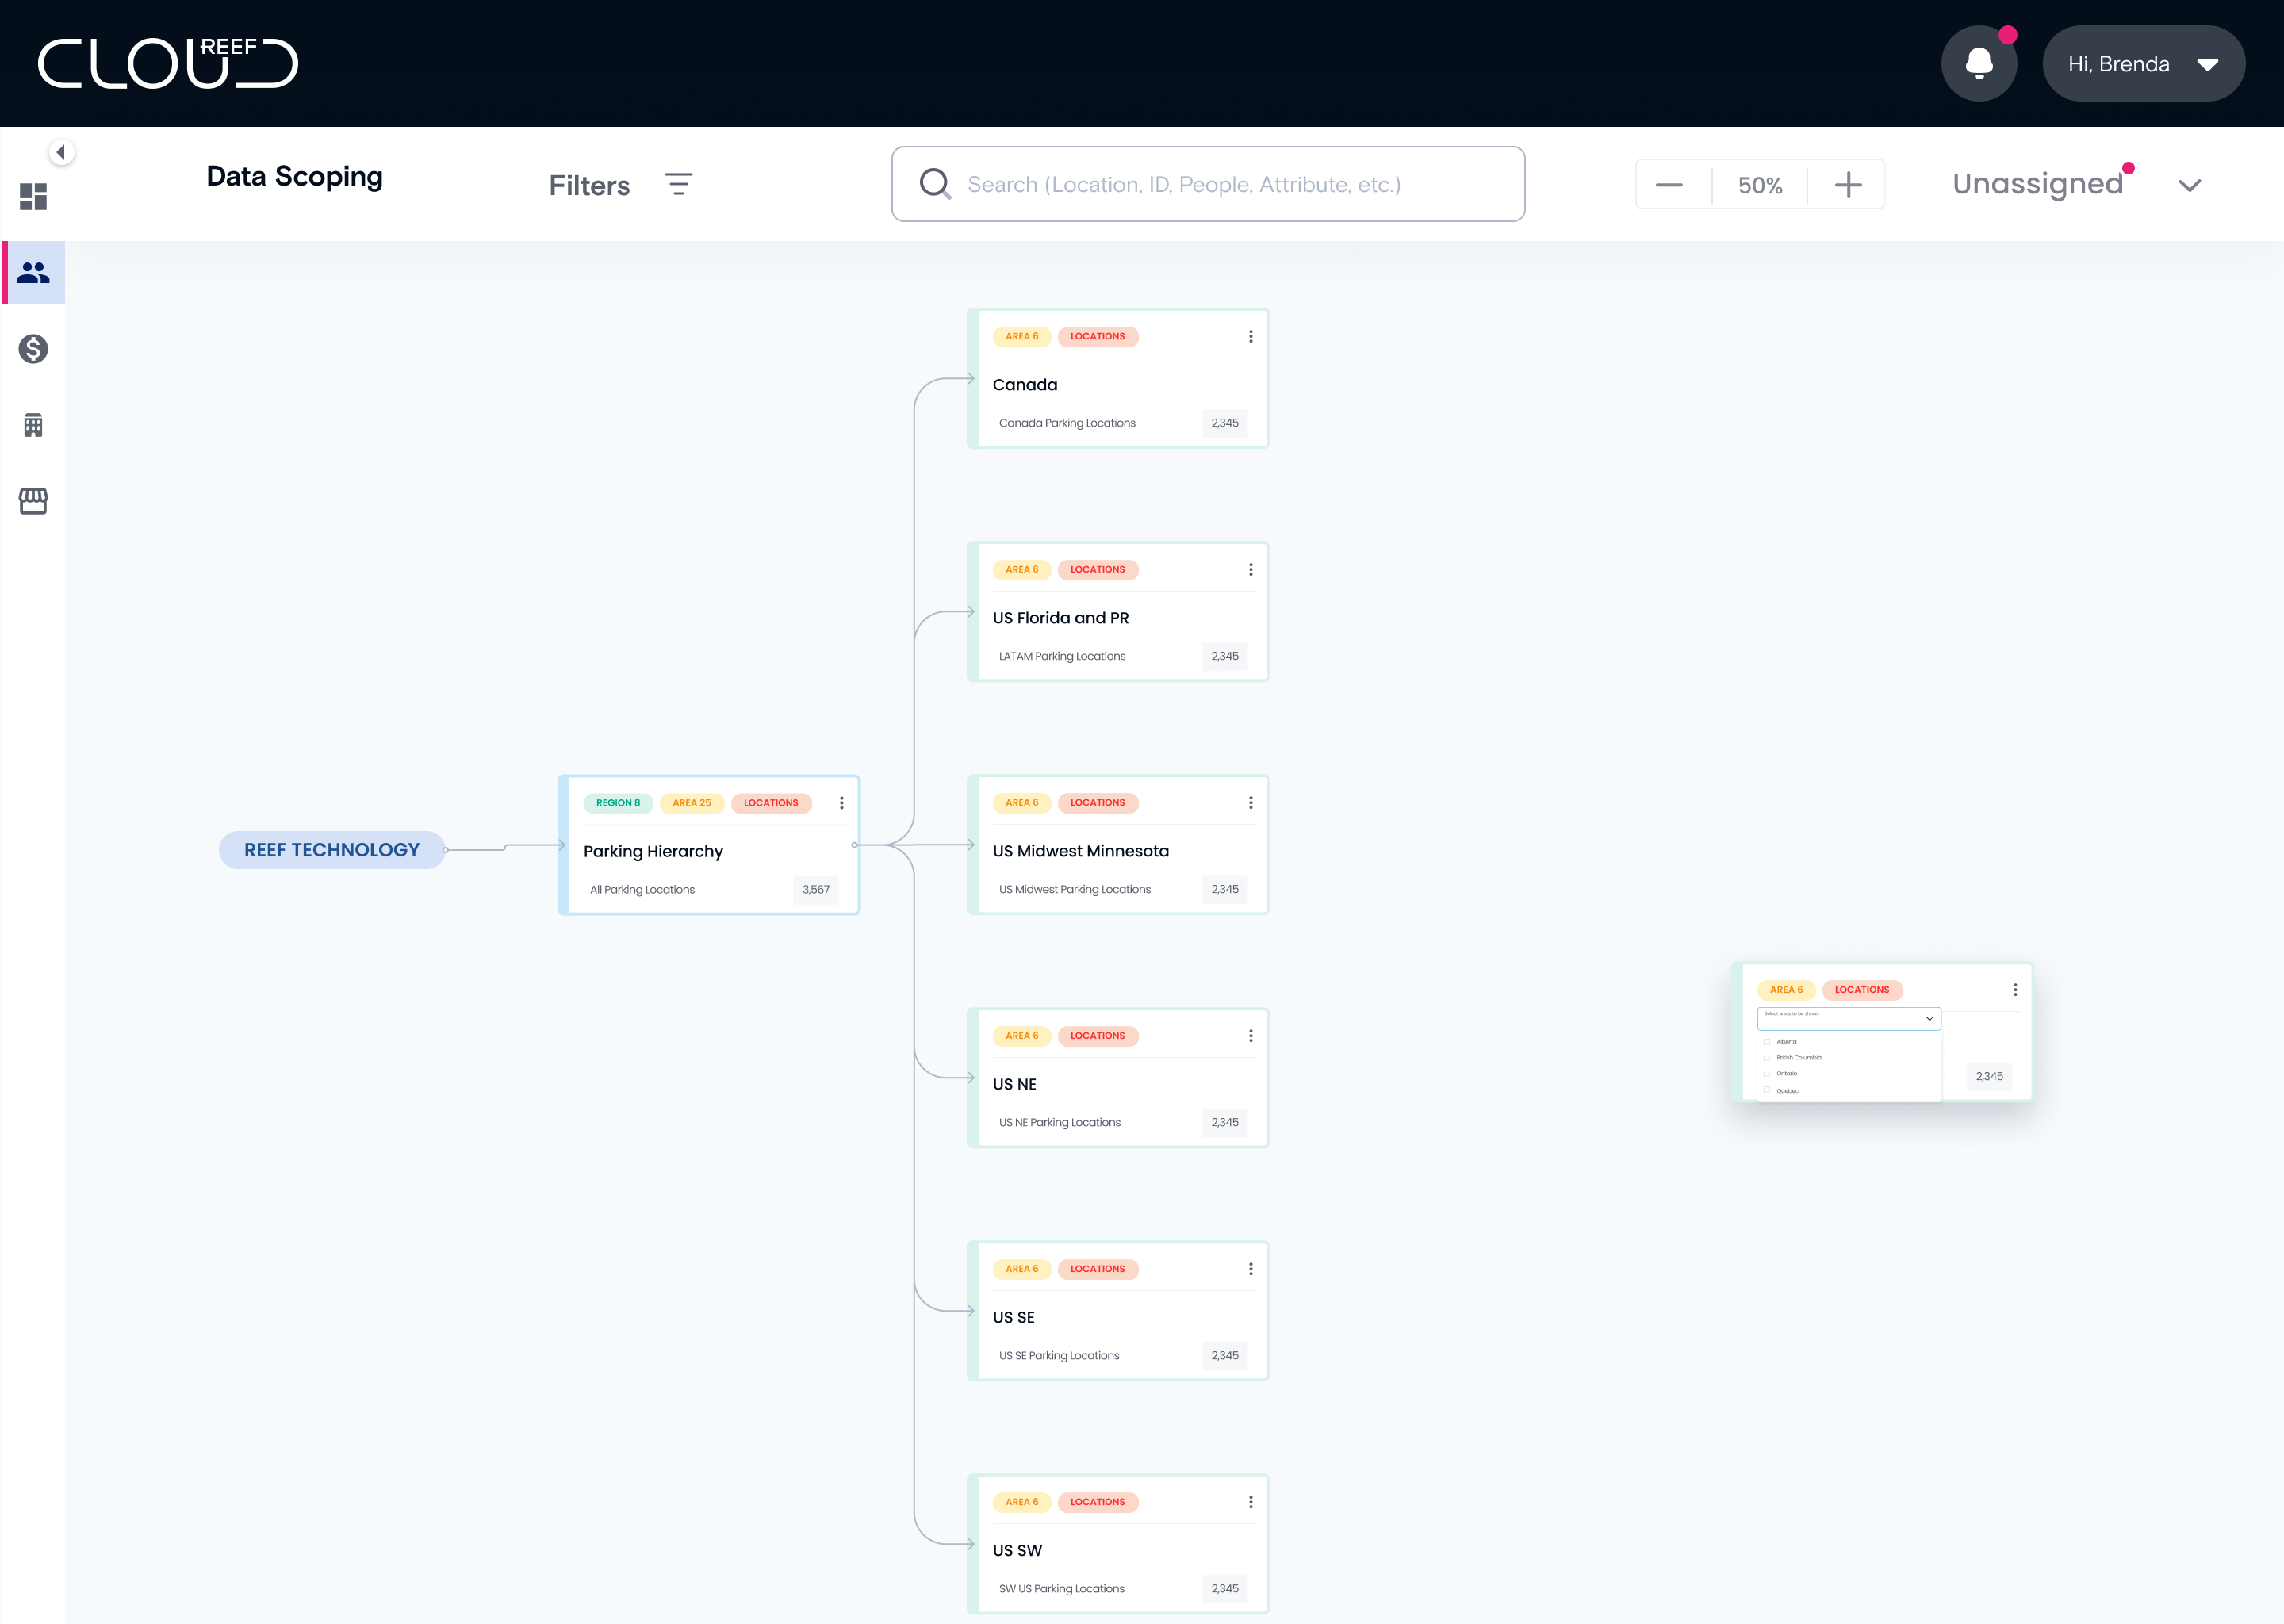The height and width of the screenshot is (1624, 2284).
Task: Open Parking Hierarchy card kebab menu
Action: point(841,803)
